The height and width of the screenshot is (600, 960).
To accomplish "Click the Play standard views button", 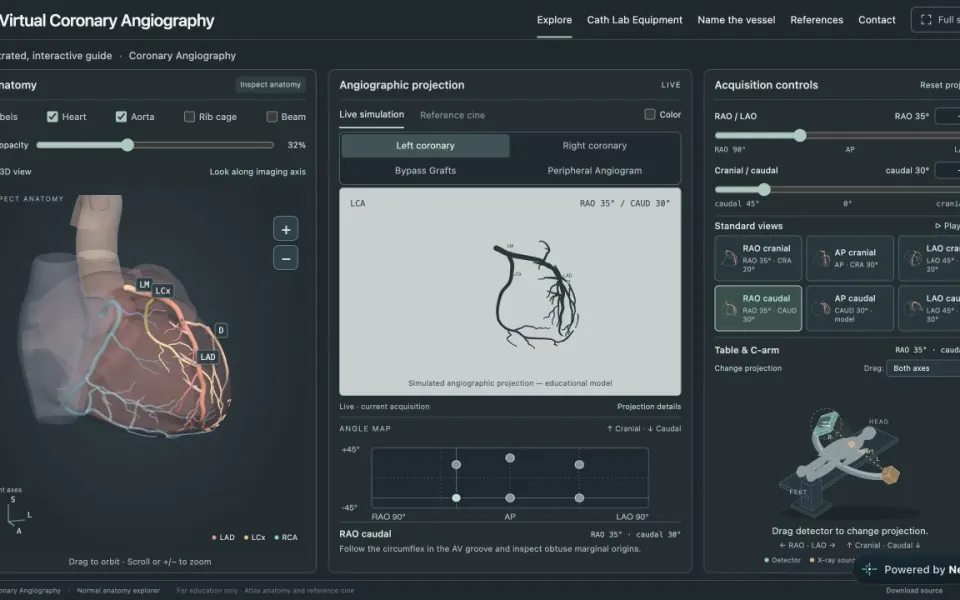I will 947,226.
